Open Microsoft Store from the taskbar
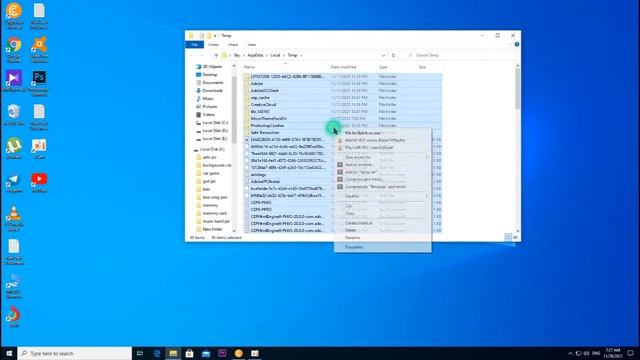The width and height of the screenshot is (640, 360). coord(189,353)
